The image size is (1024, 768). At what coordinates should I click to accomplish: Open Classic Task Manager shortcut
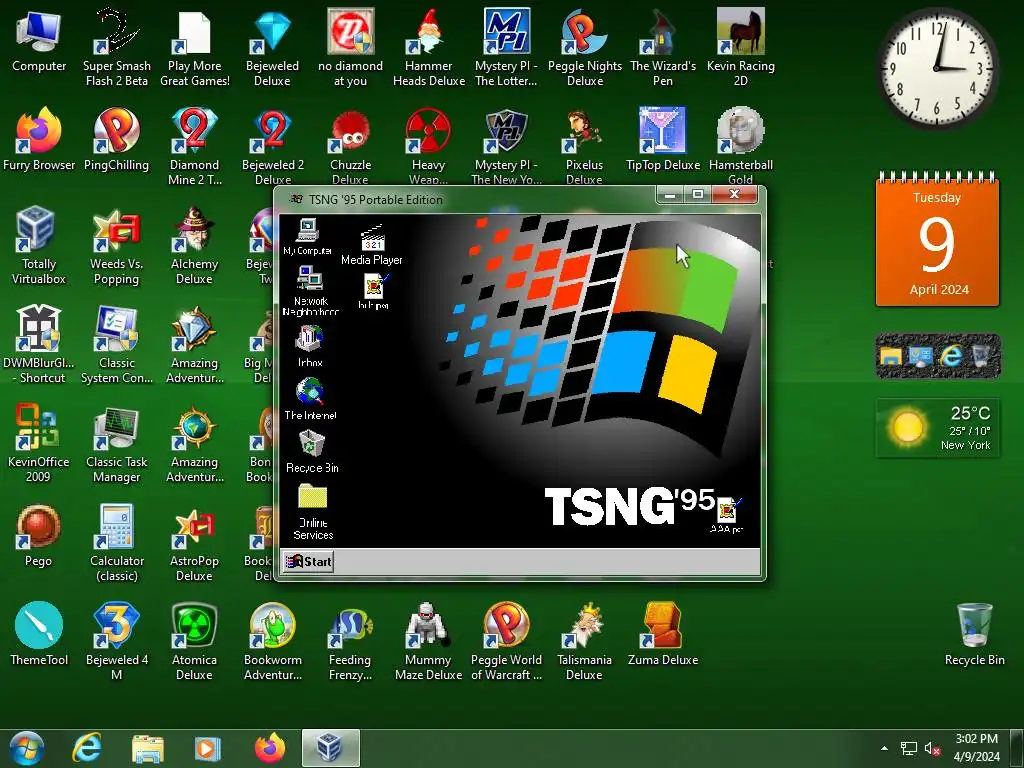pos(116,443)
